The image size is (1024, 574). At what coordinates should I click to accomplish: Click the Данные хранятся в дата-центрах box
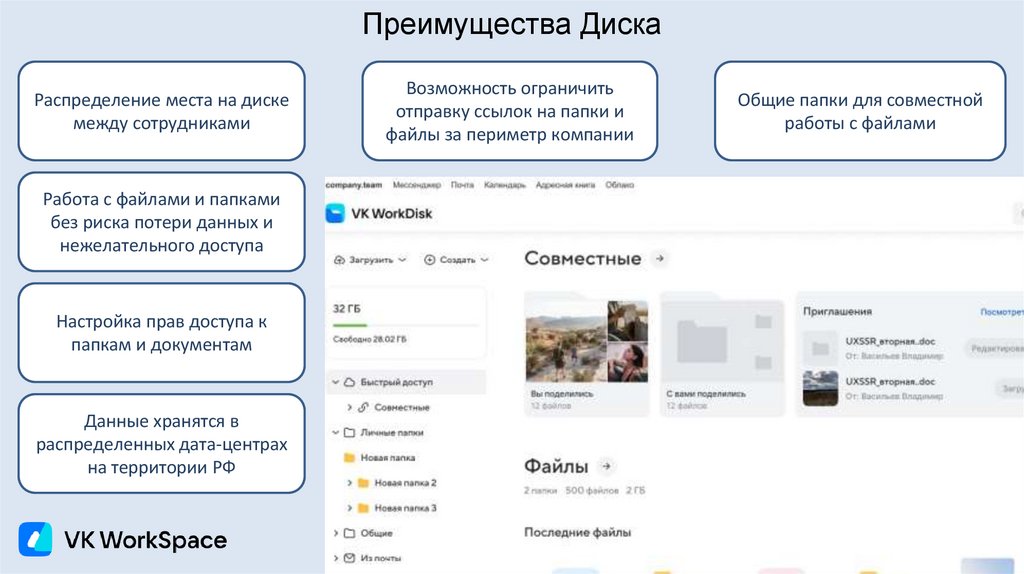161,443
